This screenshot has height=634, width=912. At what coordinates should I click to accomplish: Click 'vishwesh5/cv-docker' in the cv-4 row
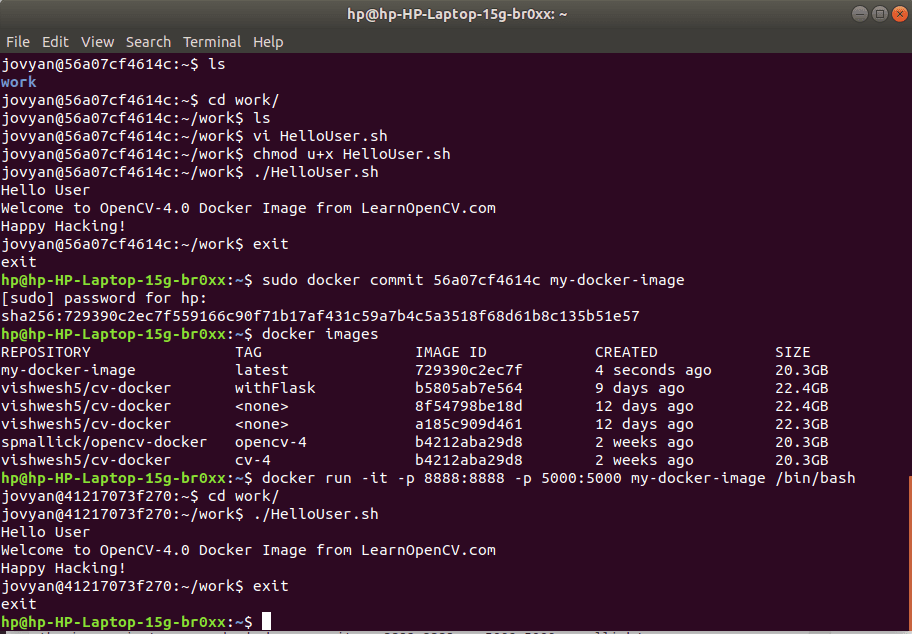[86, 461]
